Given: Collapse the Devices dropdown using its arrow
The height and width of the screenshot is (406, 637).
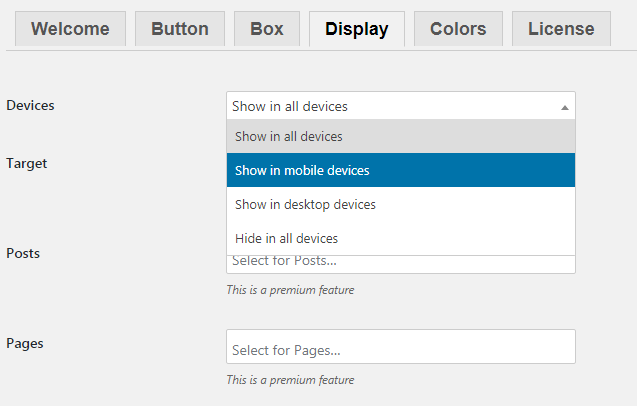Looking at the screenshot, I should [x=565, y=107].
